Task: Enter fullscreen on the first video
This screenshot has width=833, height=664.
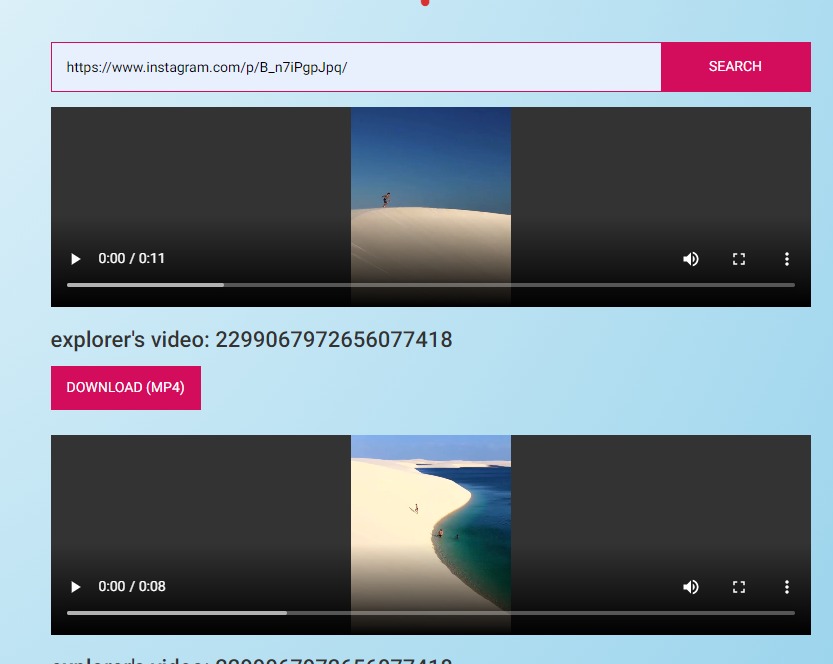Action: [739, 259]
